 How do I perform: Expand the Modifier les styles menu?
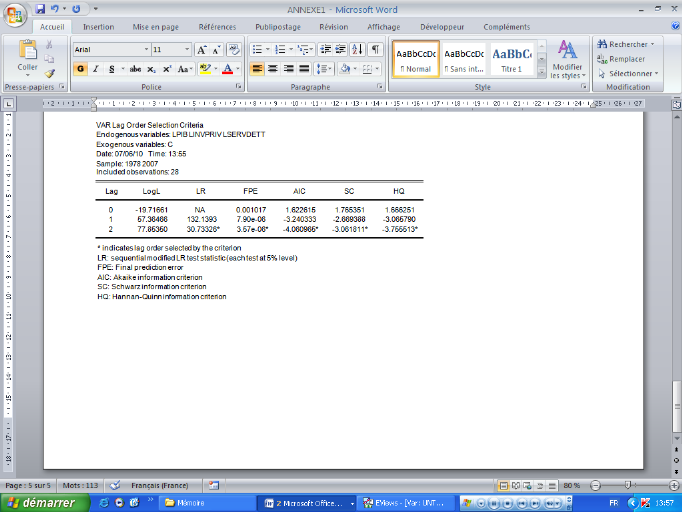(x=567, y=60)
